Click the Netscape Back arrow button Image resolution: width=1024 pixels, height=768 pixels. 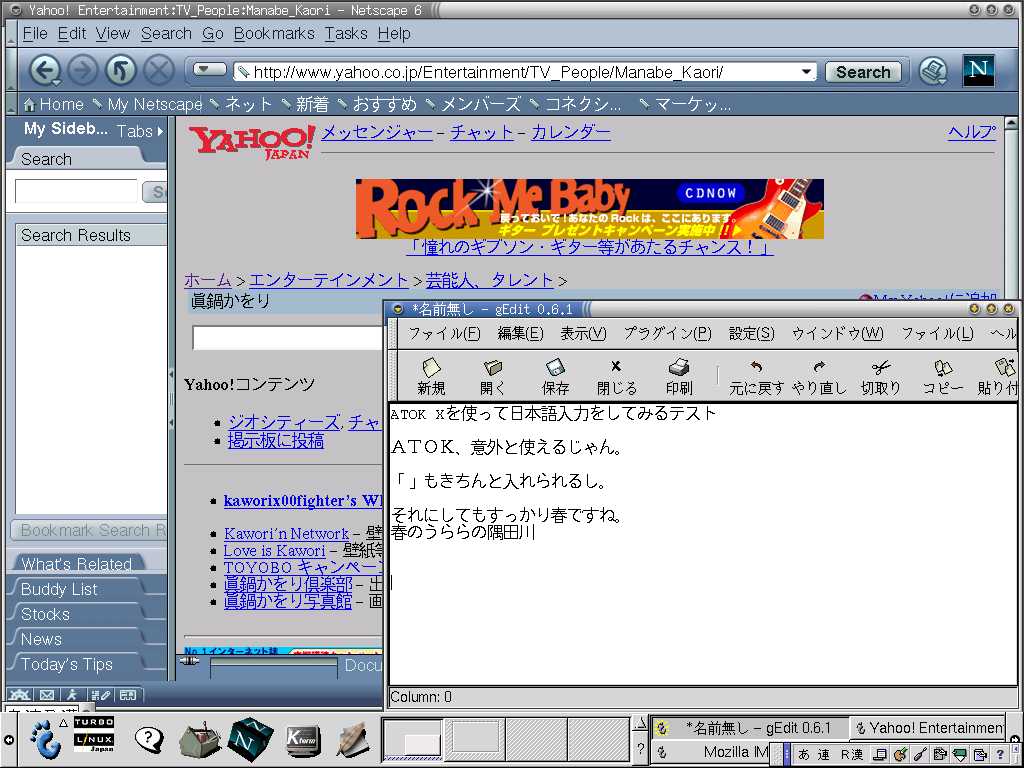point(44,71)
